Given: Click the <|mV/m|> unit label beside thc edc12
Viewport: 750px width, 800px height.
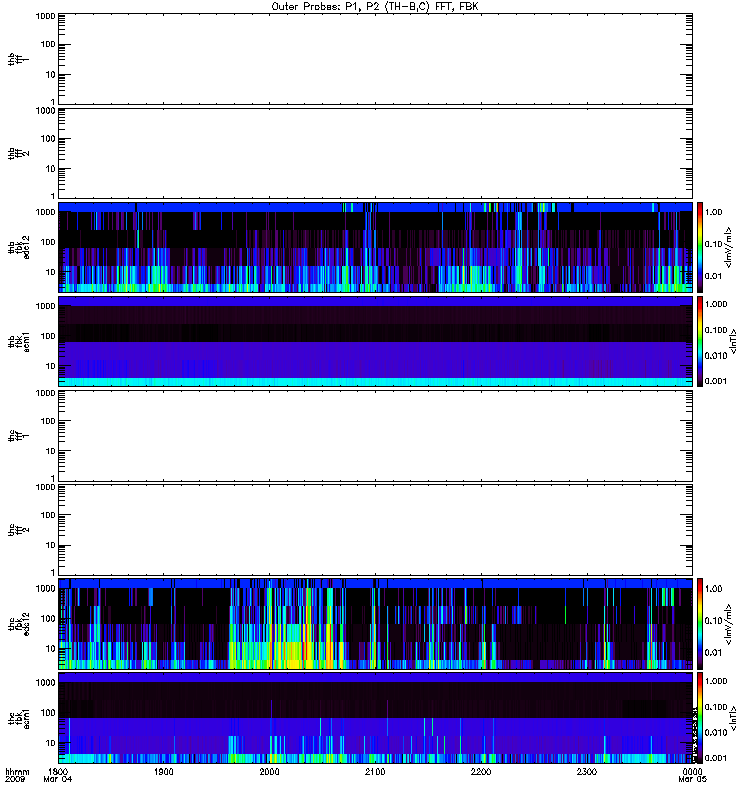Looking at the screenshot, I should pyautogui.click(x=729, y=623).
